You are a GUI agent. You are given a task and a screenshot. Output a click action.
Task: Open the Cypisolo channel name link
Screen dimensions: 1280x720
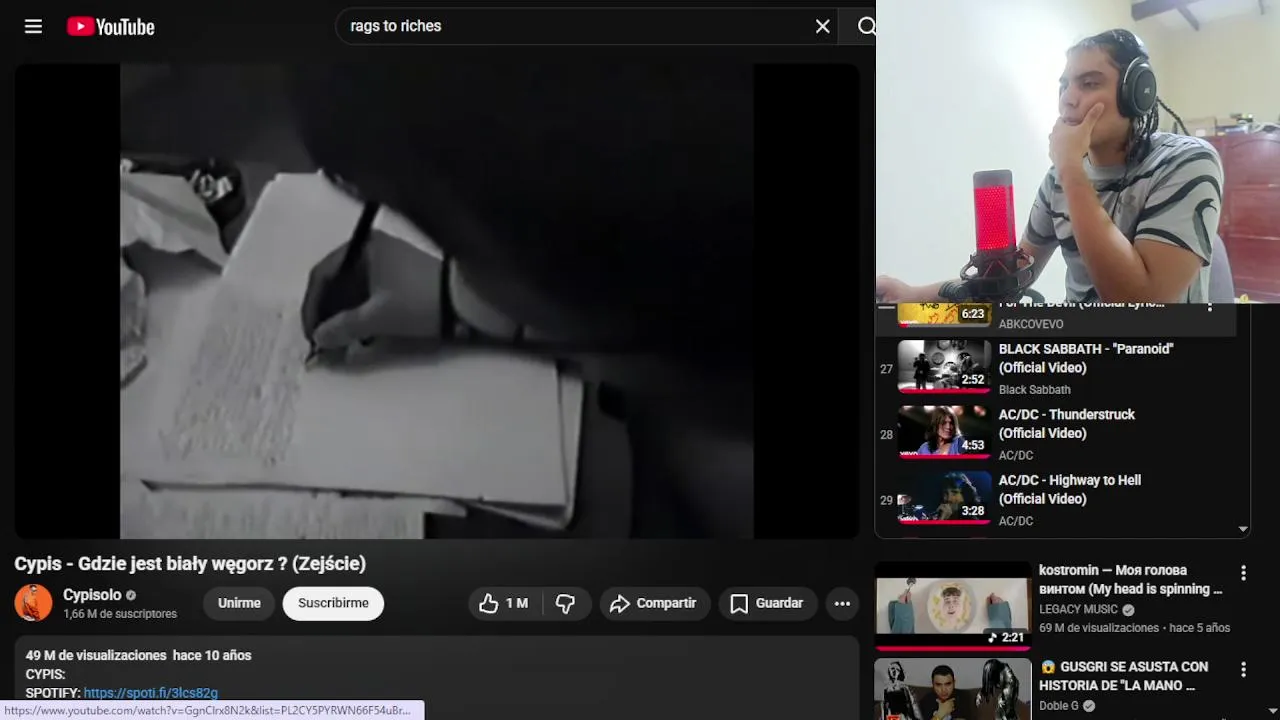point(92,595)
